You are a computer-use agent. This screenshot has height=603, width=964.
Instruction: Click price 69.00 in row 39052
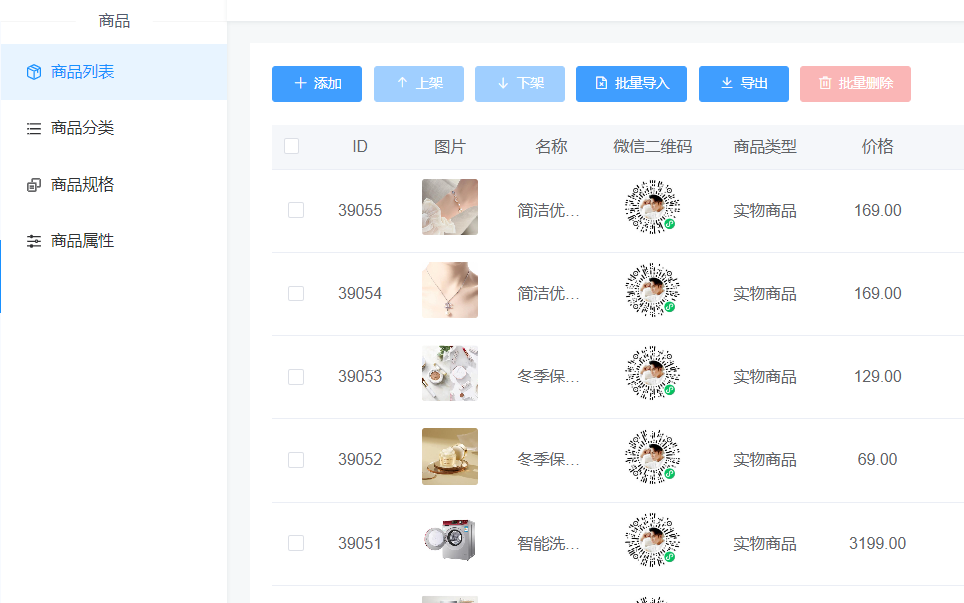point(877,460)
